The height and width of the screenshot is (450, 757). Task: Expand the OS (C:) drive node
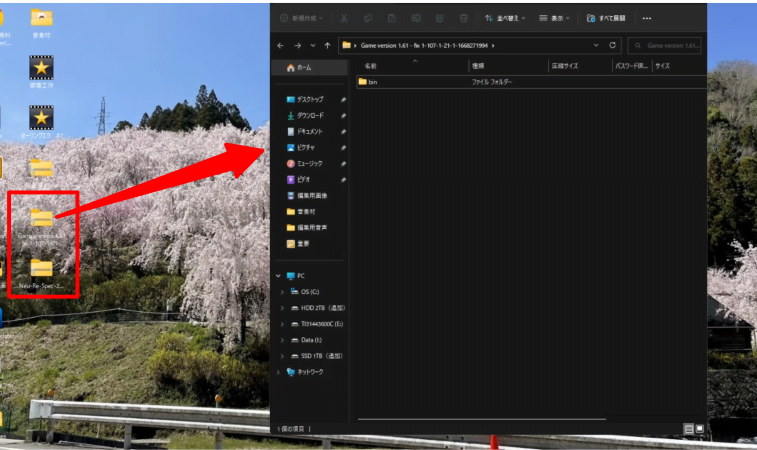[x=282, y=292]
